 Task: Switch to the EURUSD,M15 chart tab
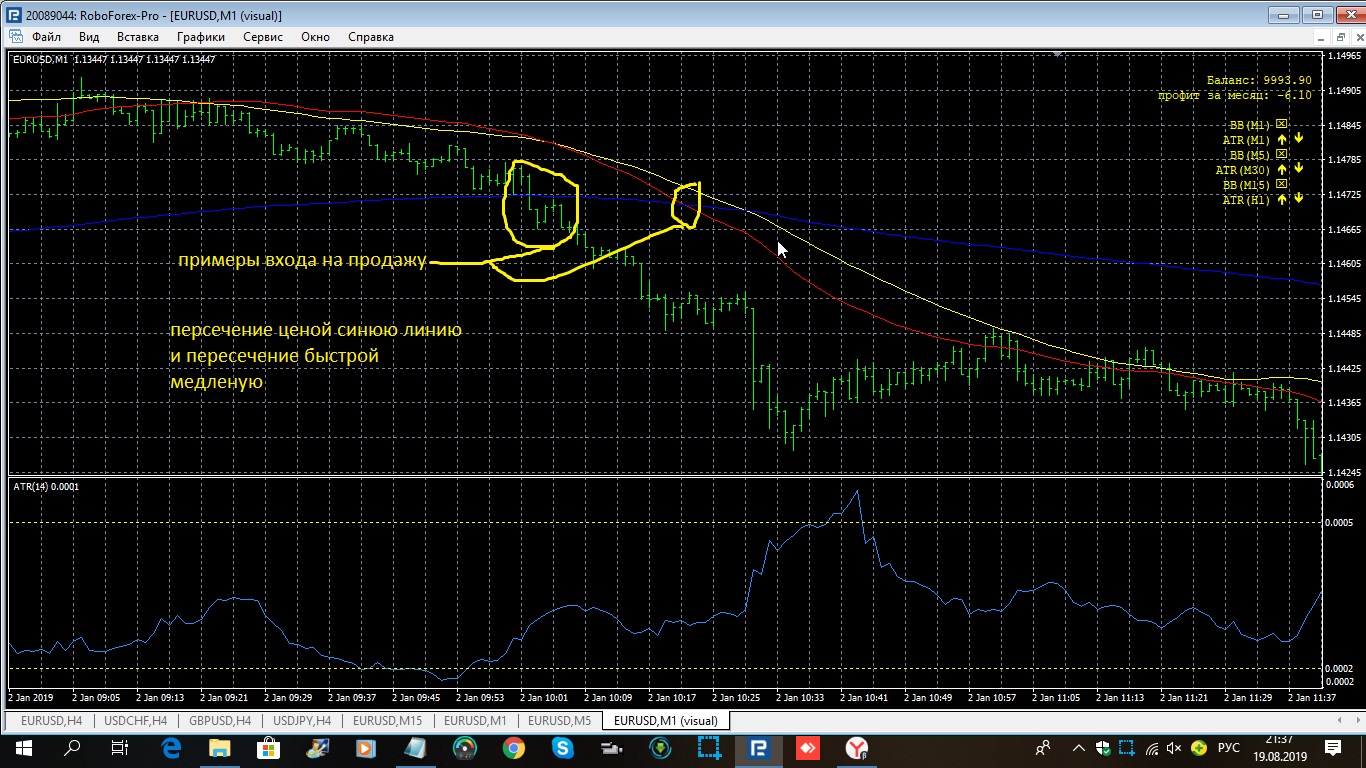click(x=387, y=720)
